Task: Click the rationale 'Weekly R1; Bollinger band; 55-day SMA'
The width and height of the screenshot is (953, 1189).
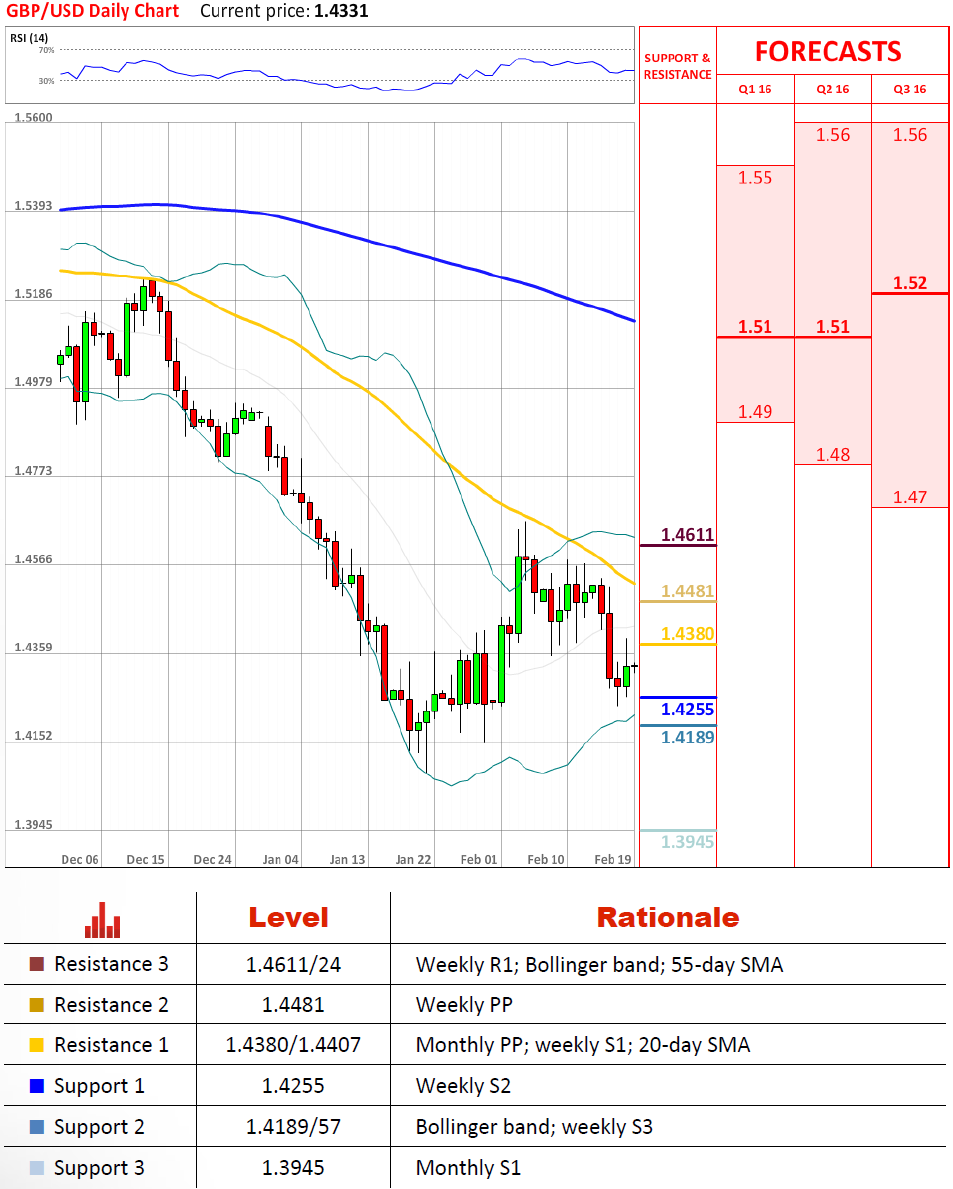Action: click(x=600, y=965)
